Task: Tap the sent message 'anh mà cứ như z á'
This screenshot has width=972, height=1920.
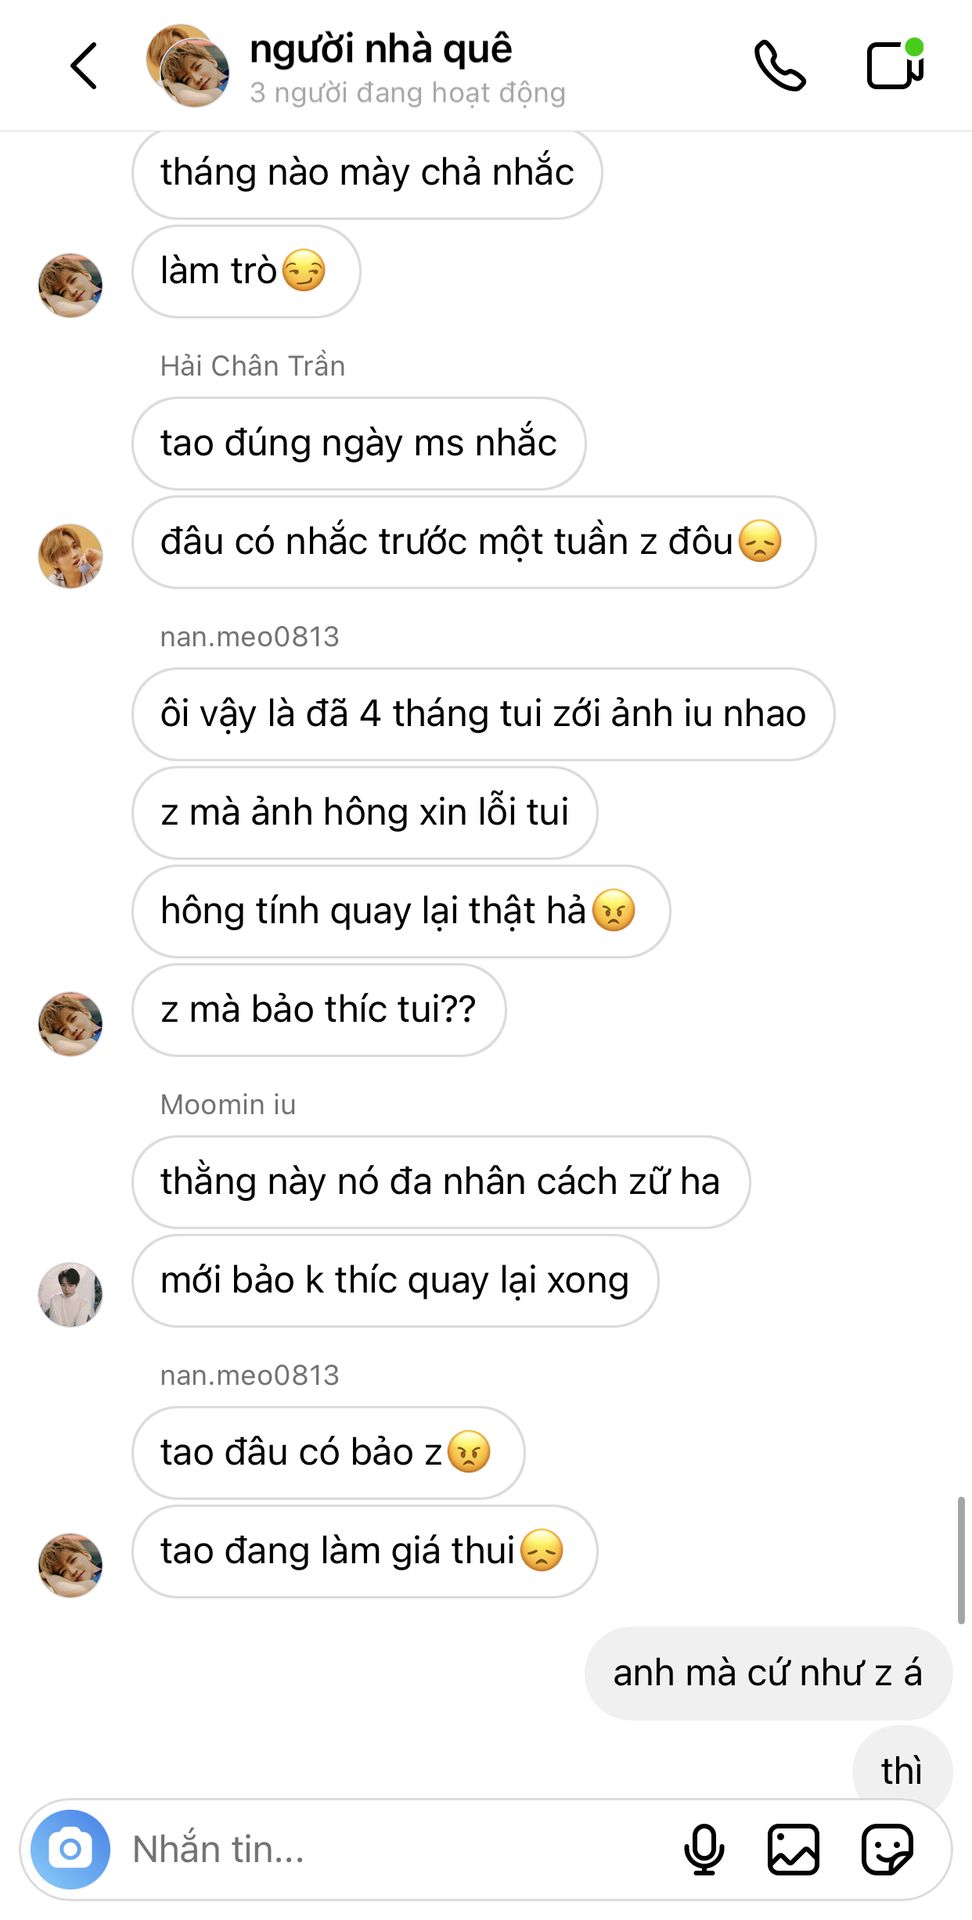Action: (x=768, y=1673)
